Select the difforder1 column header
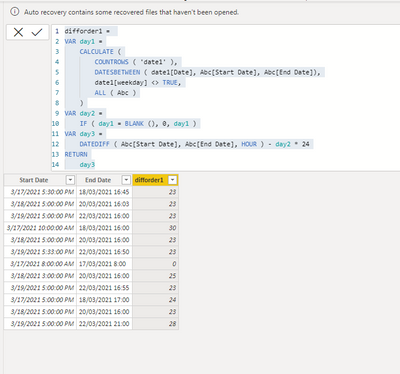The height and width of the screenshot is (374, 400). (149, 180)
